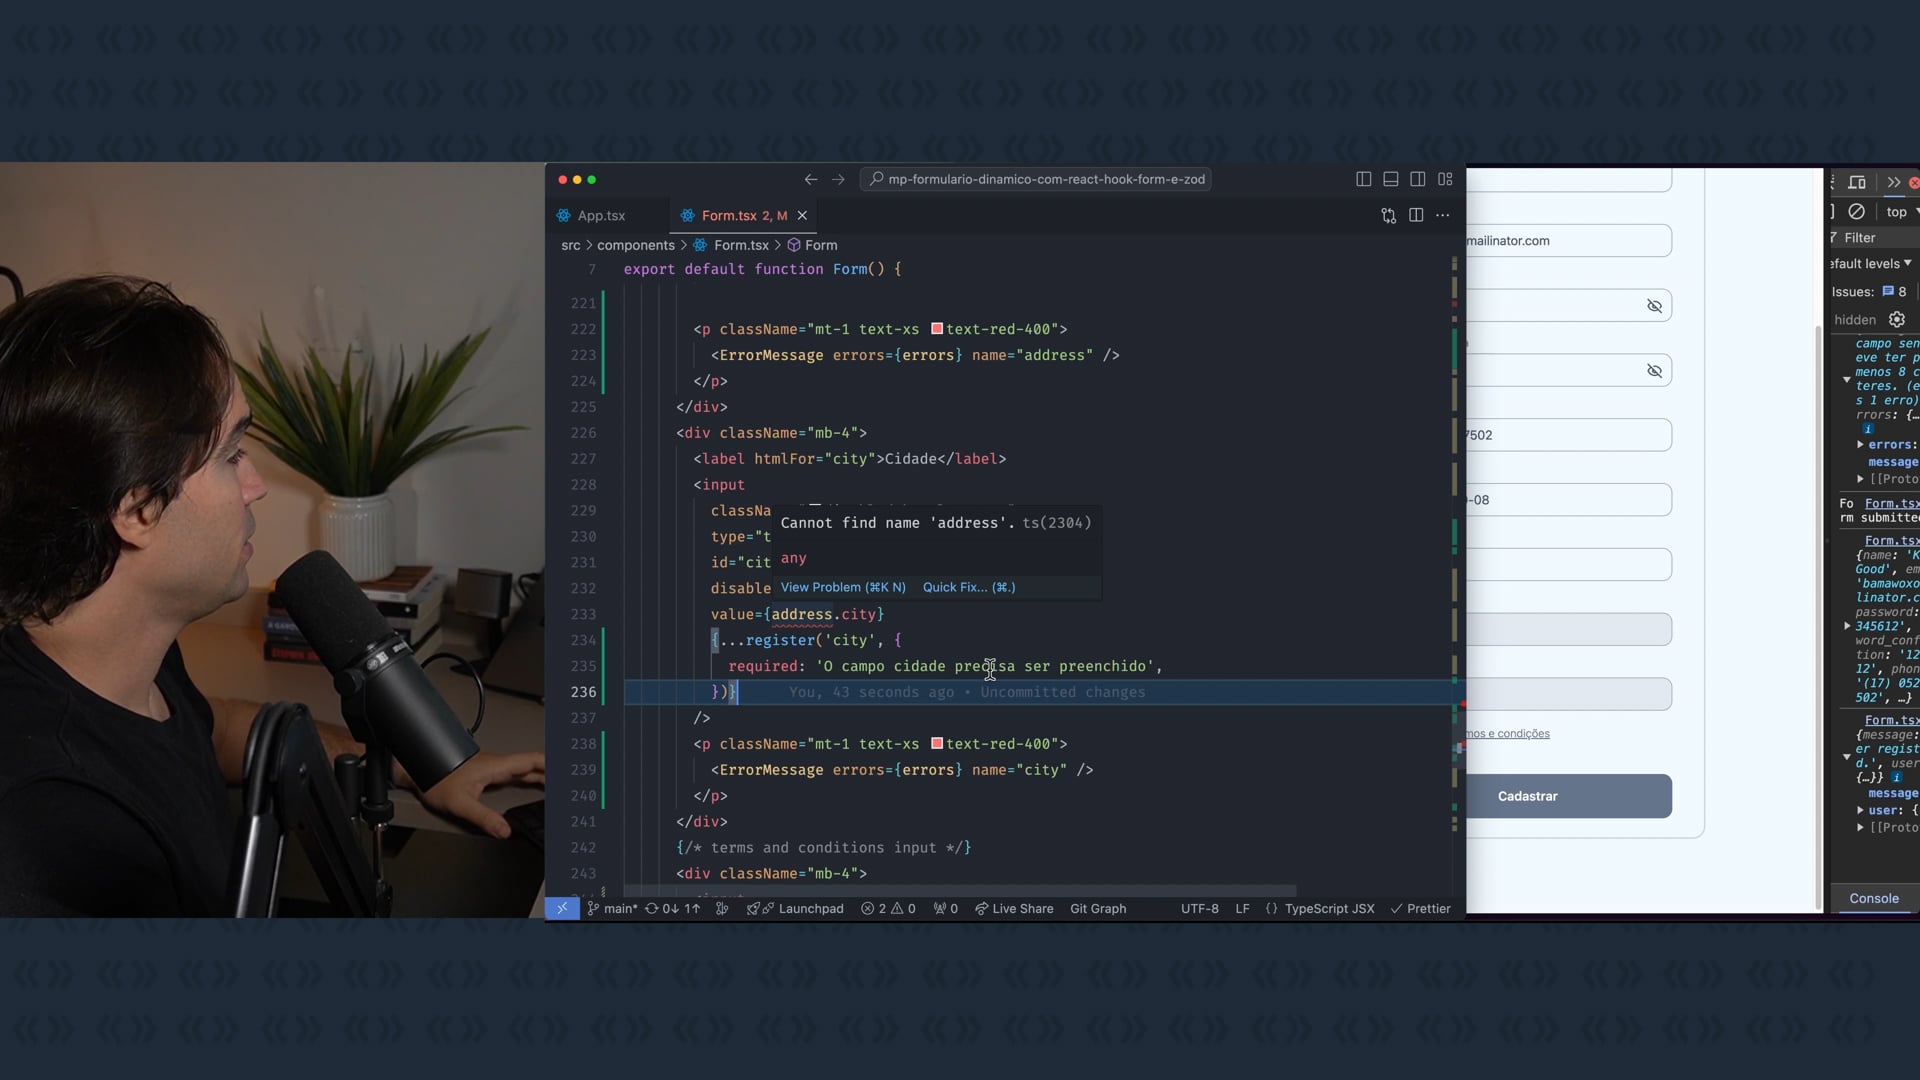The height and width of the screenshot is (1080, 1920).
Task: Expand the user object in console
Action: tap(1860, 810)
